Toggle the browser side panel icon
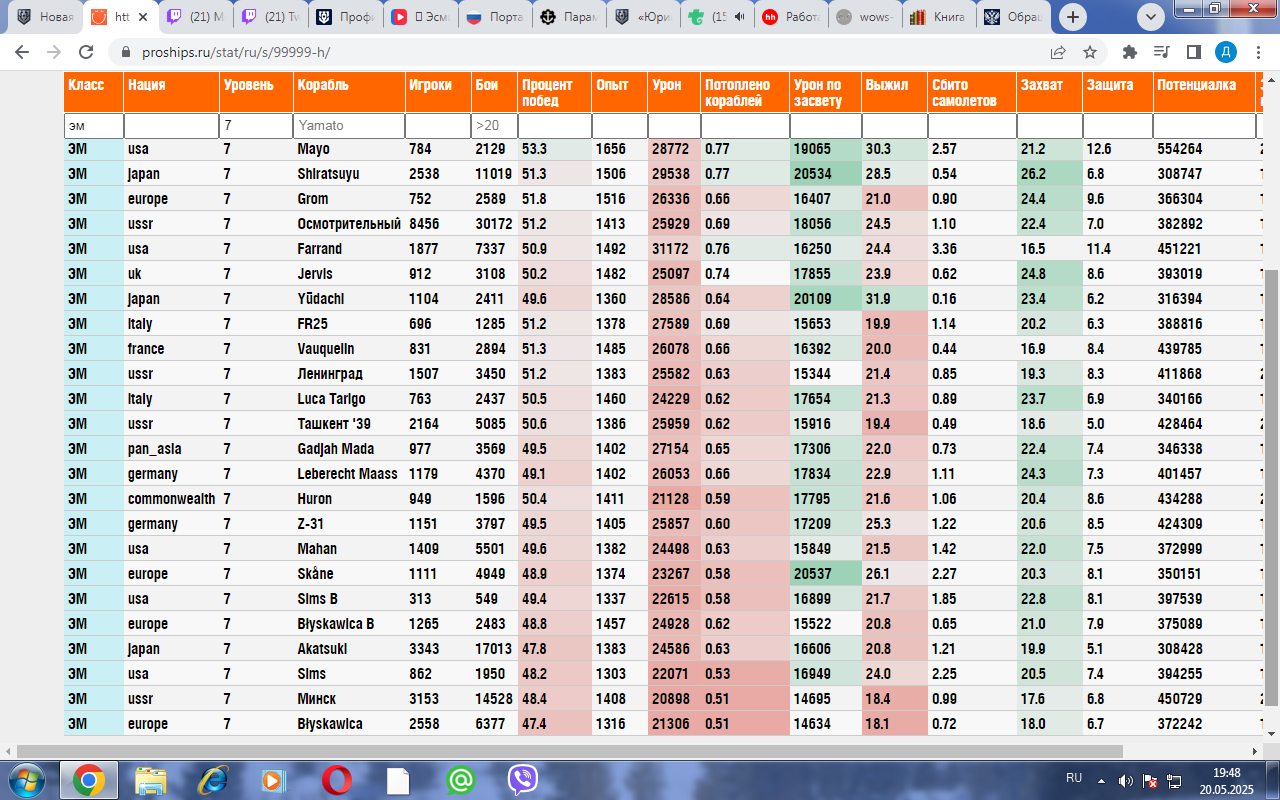This screenshot has width=1280, height=800. pos(1194,52)
